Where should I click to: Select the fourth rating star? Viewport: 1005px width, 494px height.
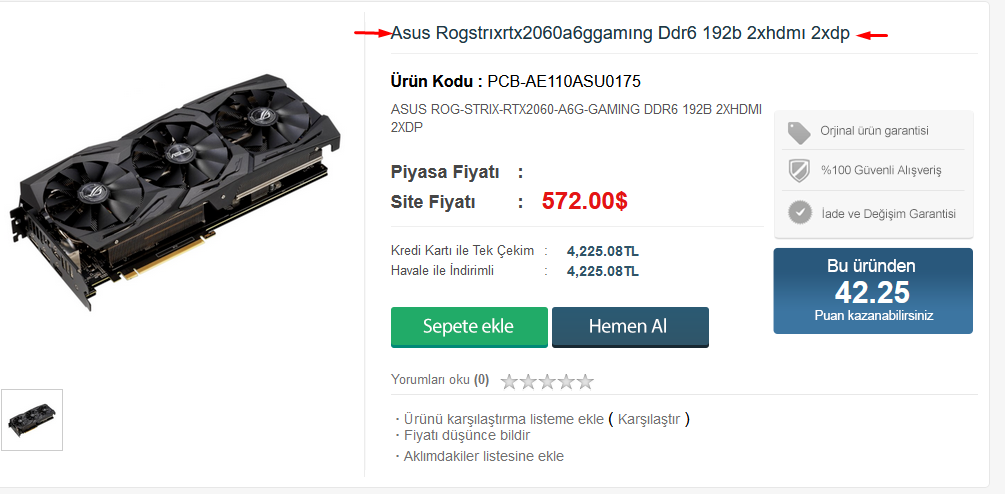click(566, 382)
